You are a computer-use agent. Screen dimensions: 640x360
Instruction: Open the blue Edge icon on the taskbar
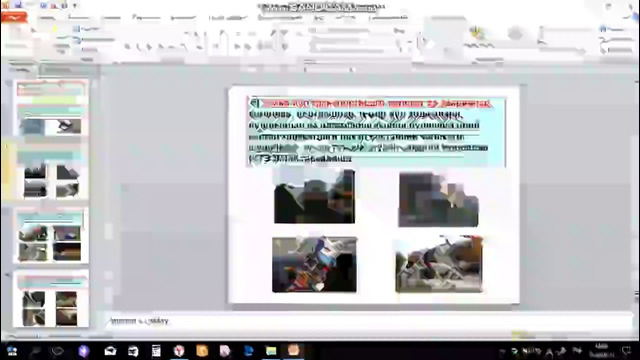248,351
